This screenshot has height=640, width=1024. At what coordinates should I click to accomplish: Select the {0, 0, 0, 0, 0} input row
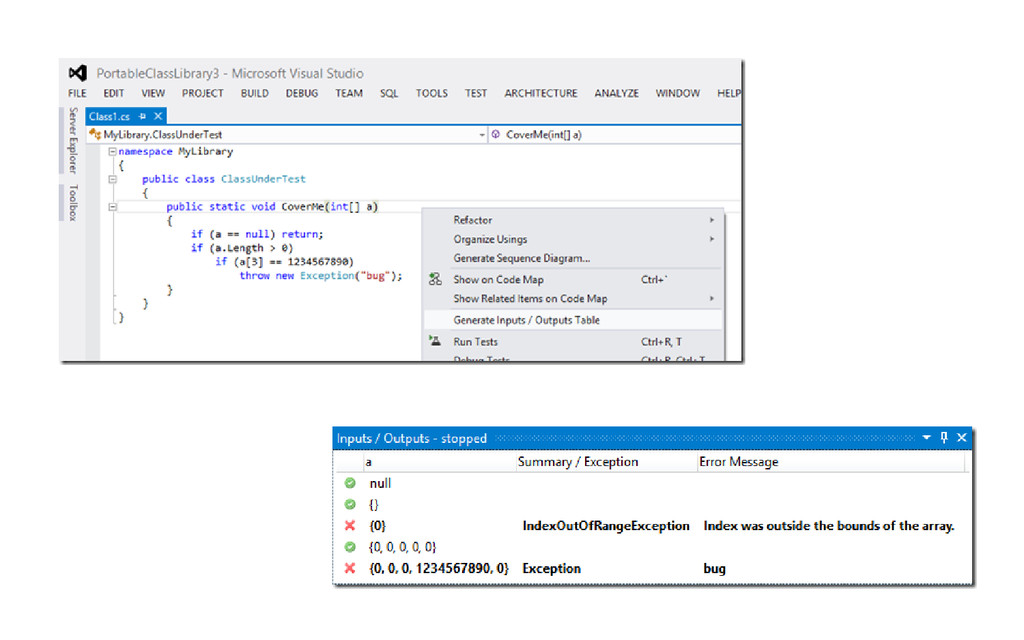(x=652, y=547)
